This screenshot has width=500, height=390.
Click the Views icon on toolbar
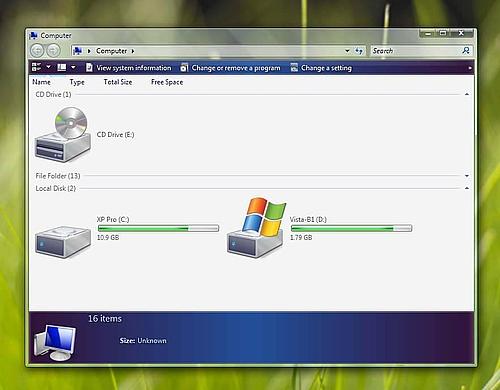[62, 67]
